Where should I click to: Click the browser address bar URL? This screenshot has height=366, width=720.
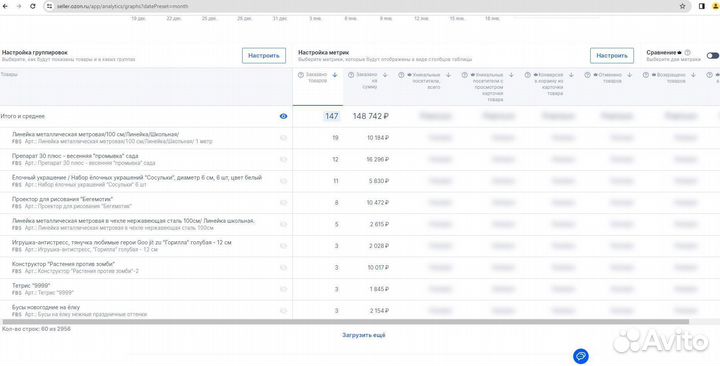pyautogui.click(x=123, y=6)
